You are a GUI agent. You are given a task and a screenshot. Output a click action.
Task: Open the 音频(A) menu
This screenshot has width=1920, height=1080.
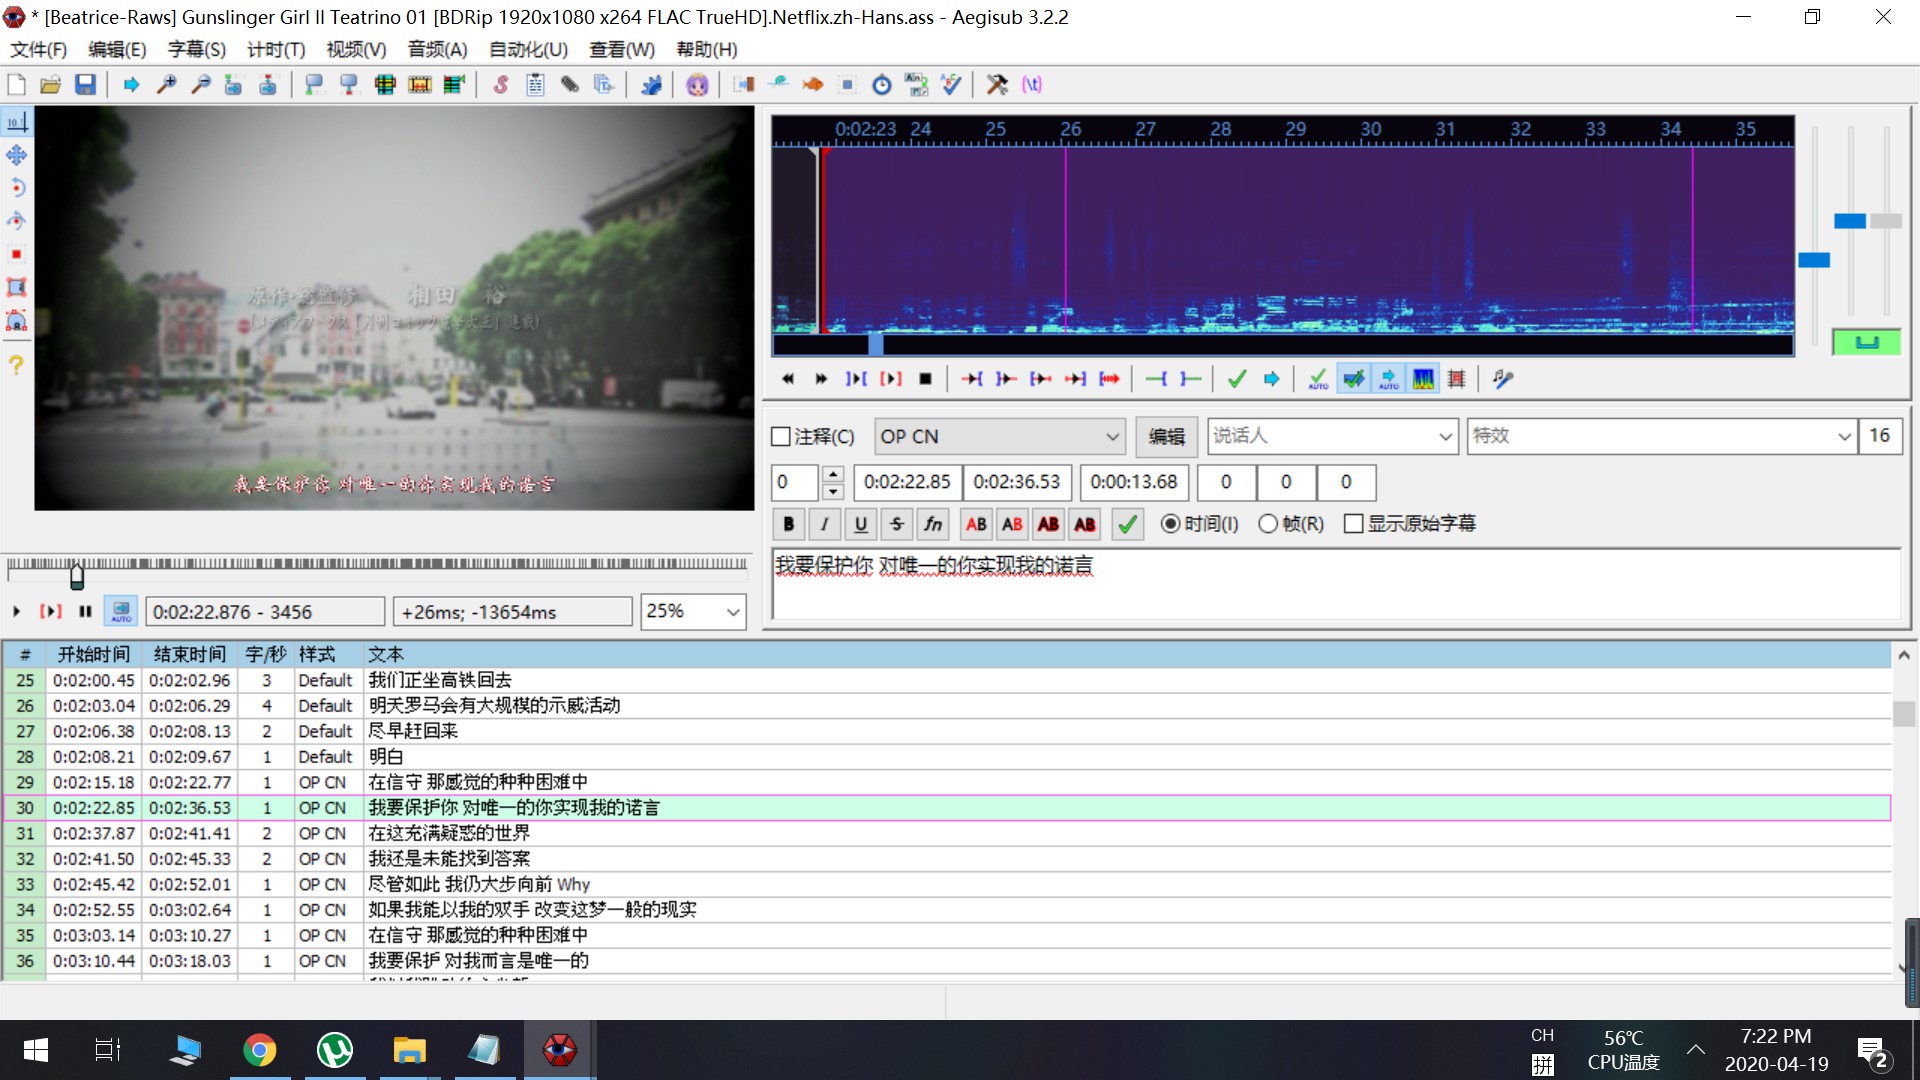coord(437,50)
